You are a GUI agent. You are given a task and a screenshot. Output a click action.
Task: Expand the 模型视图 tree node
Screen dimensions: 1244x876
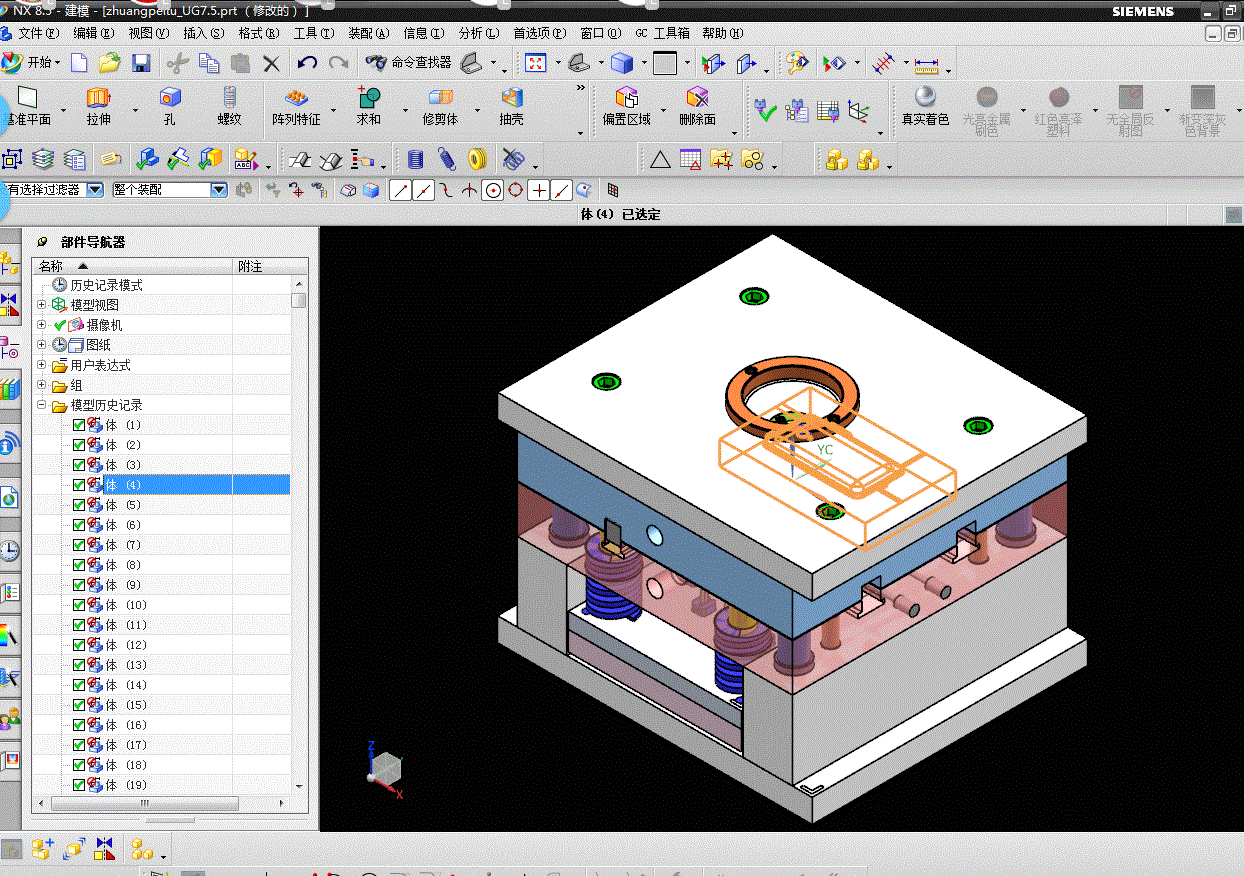coord(42,305)
